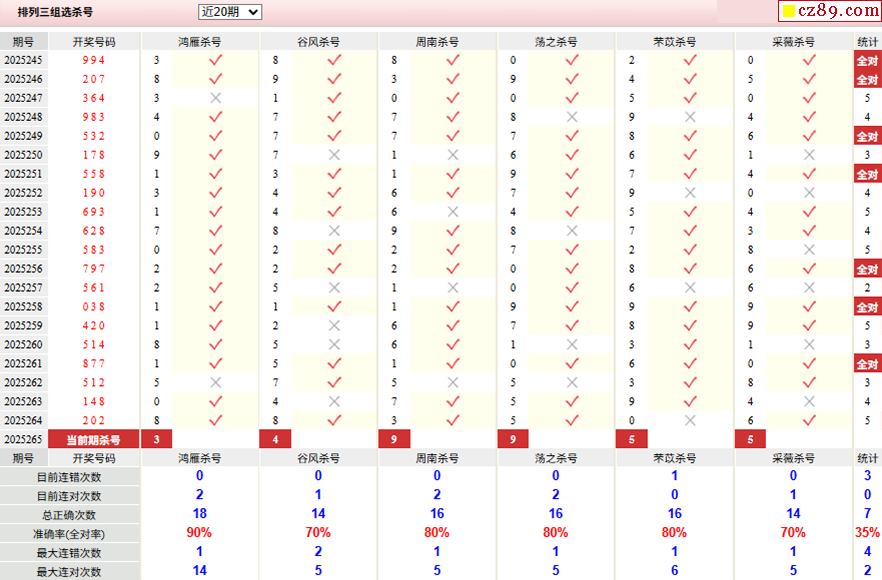Click X mark in 芣苡杀号 for period 2025264

(x=690, y=420)
